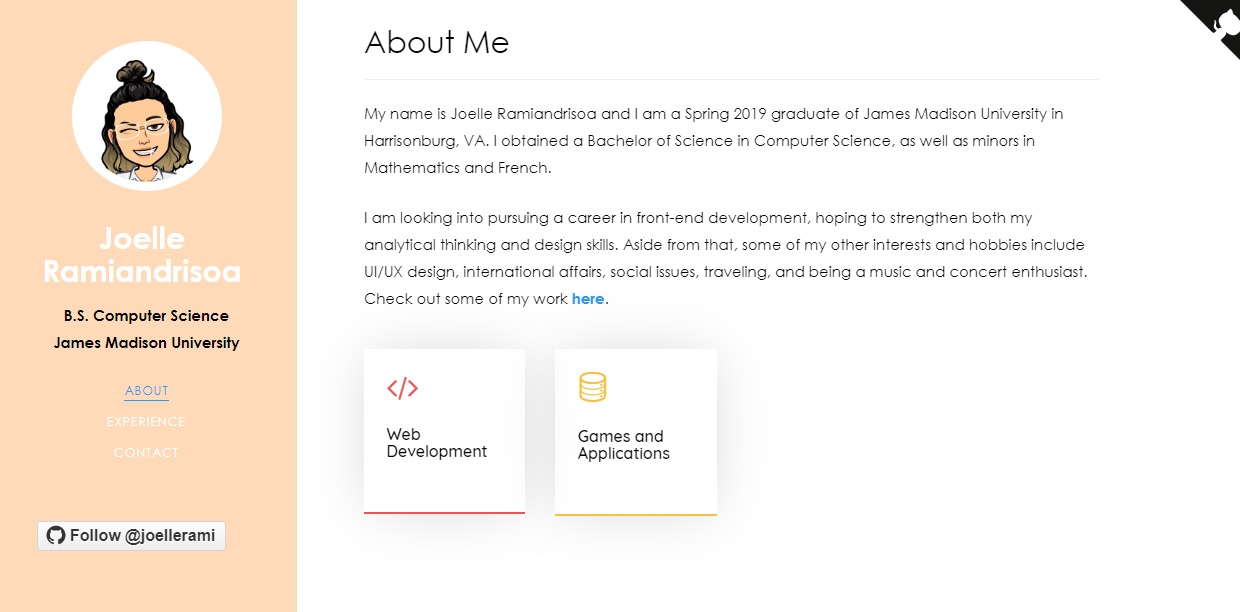The image size is (1240, 612).
Task: Jump to the CONTACT section
Action: (147, 453)
